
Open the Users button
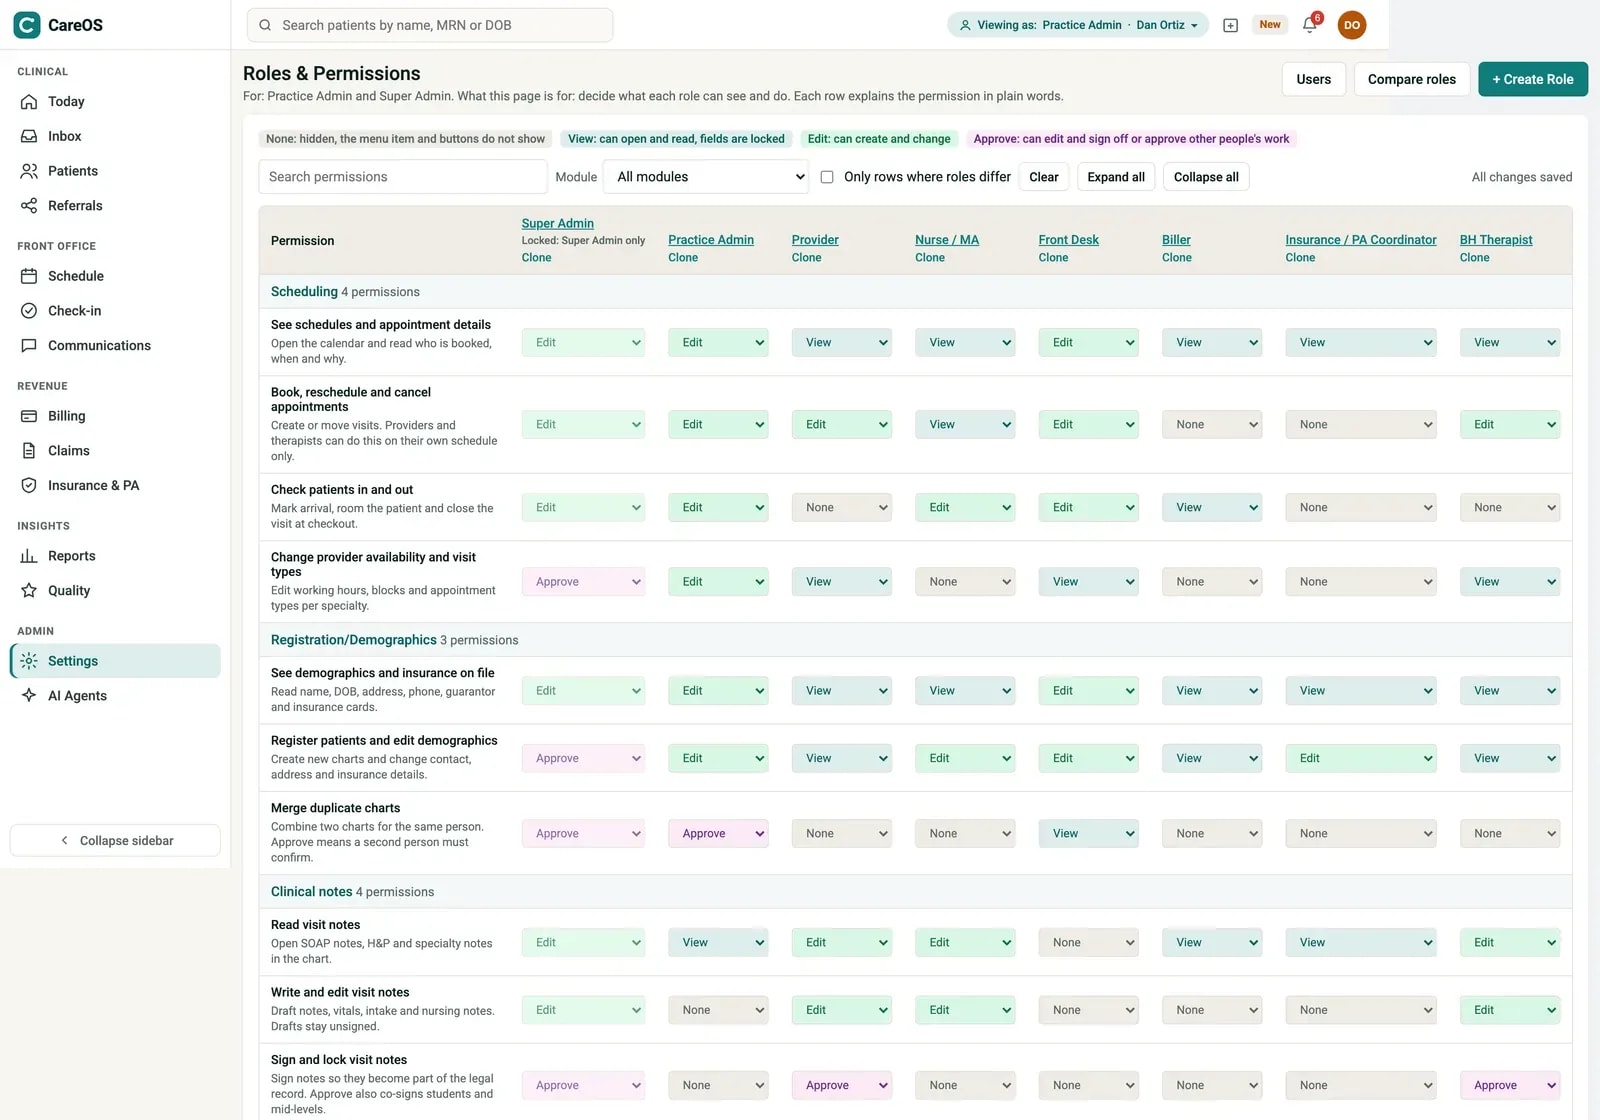pos(1314,79)
